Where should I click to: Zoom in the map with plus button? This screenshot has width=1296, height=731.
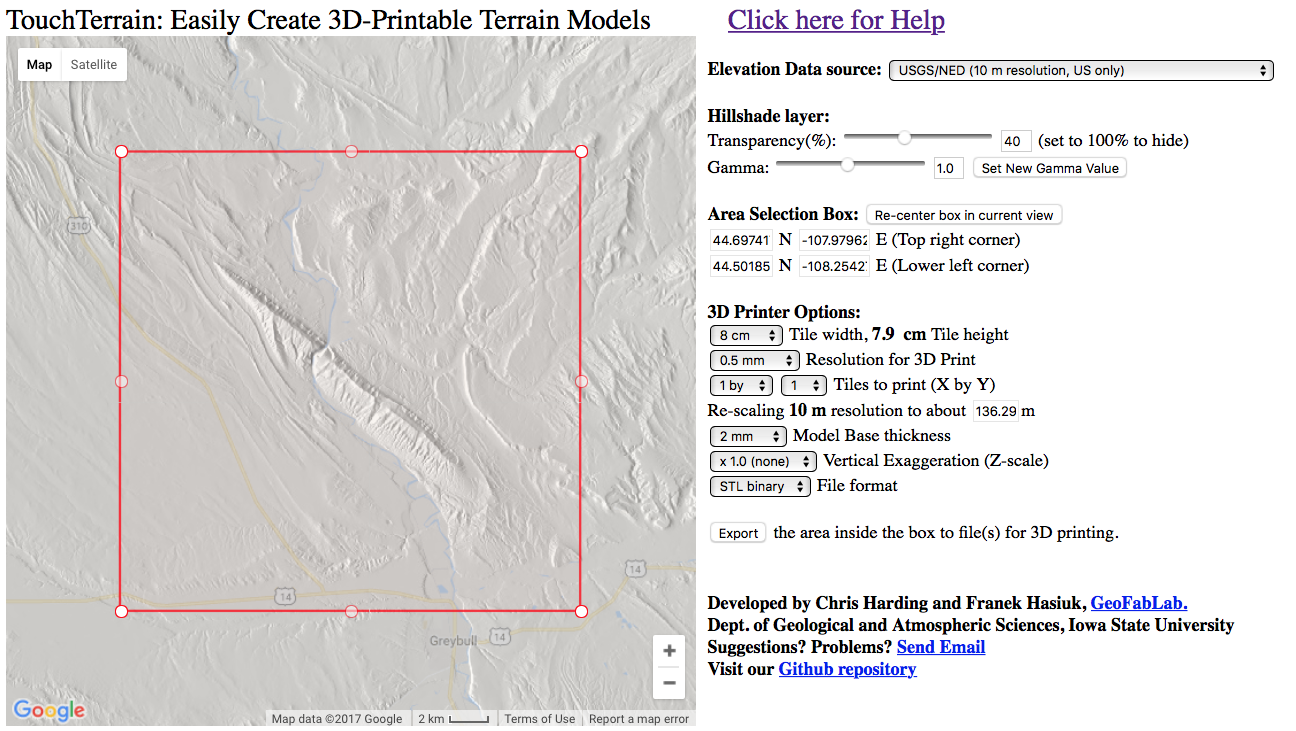coord(669,651)
